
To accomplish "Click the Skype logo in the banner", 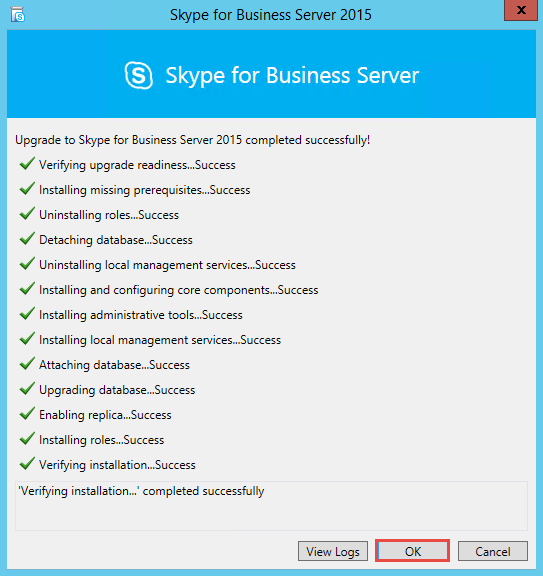I will (139, 75).
